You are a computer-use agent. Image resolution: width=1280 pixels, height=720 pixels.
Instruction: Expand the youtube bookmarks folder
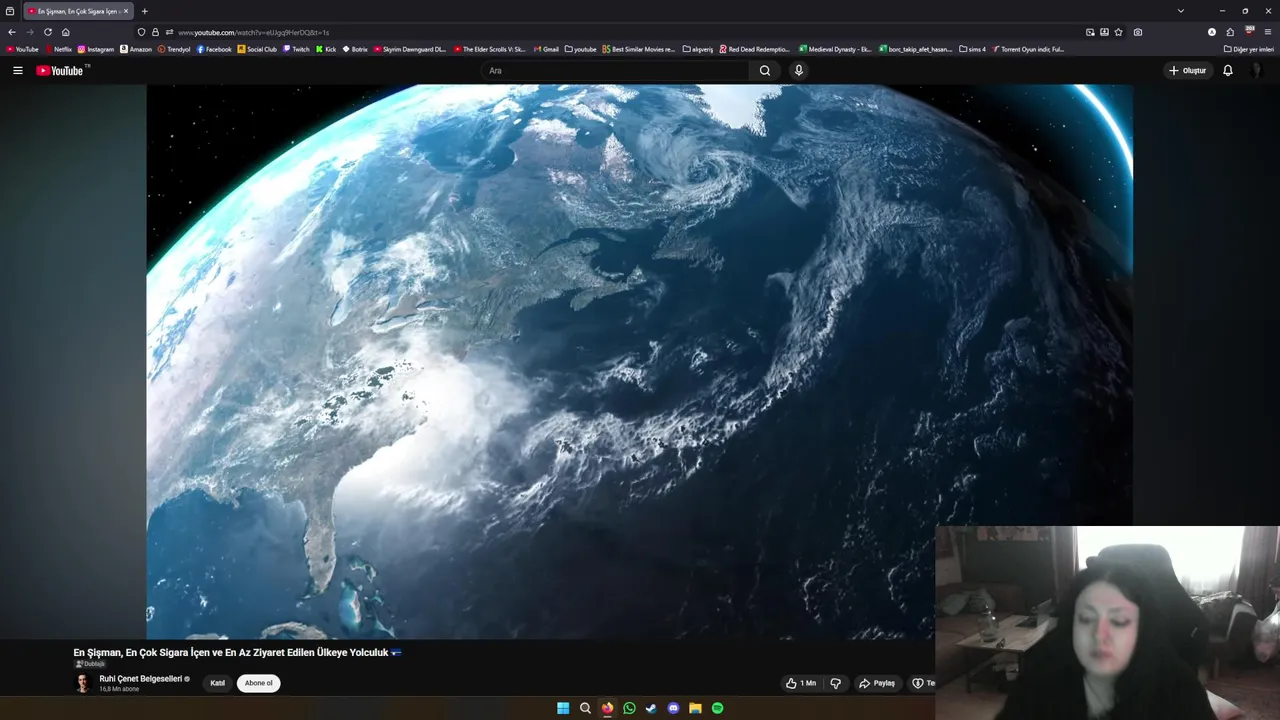click(x=581, y=49)
